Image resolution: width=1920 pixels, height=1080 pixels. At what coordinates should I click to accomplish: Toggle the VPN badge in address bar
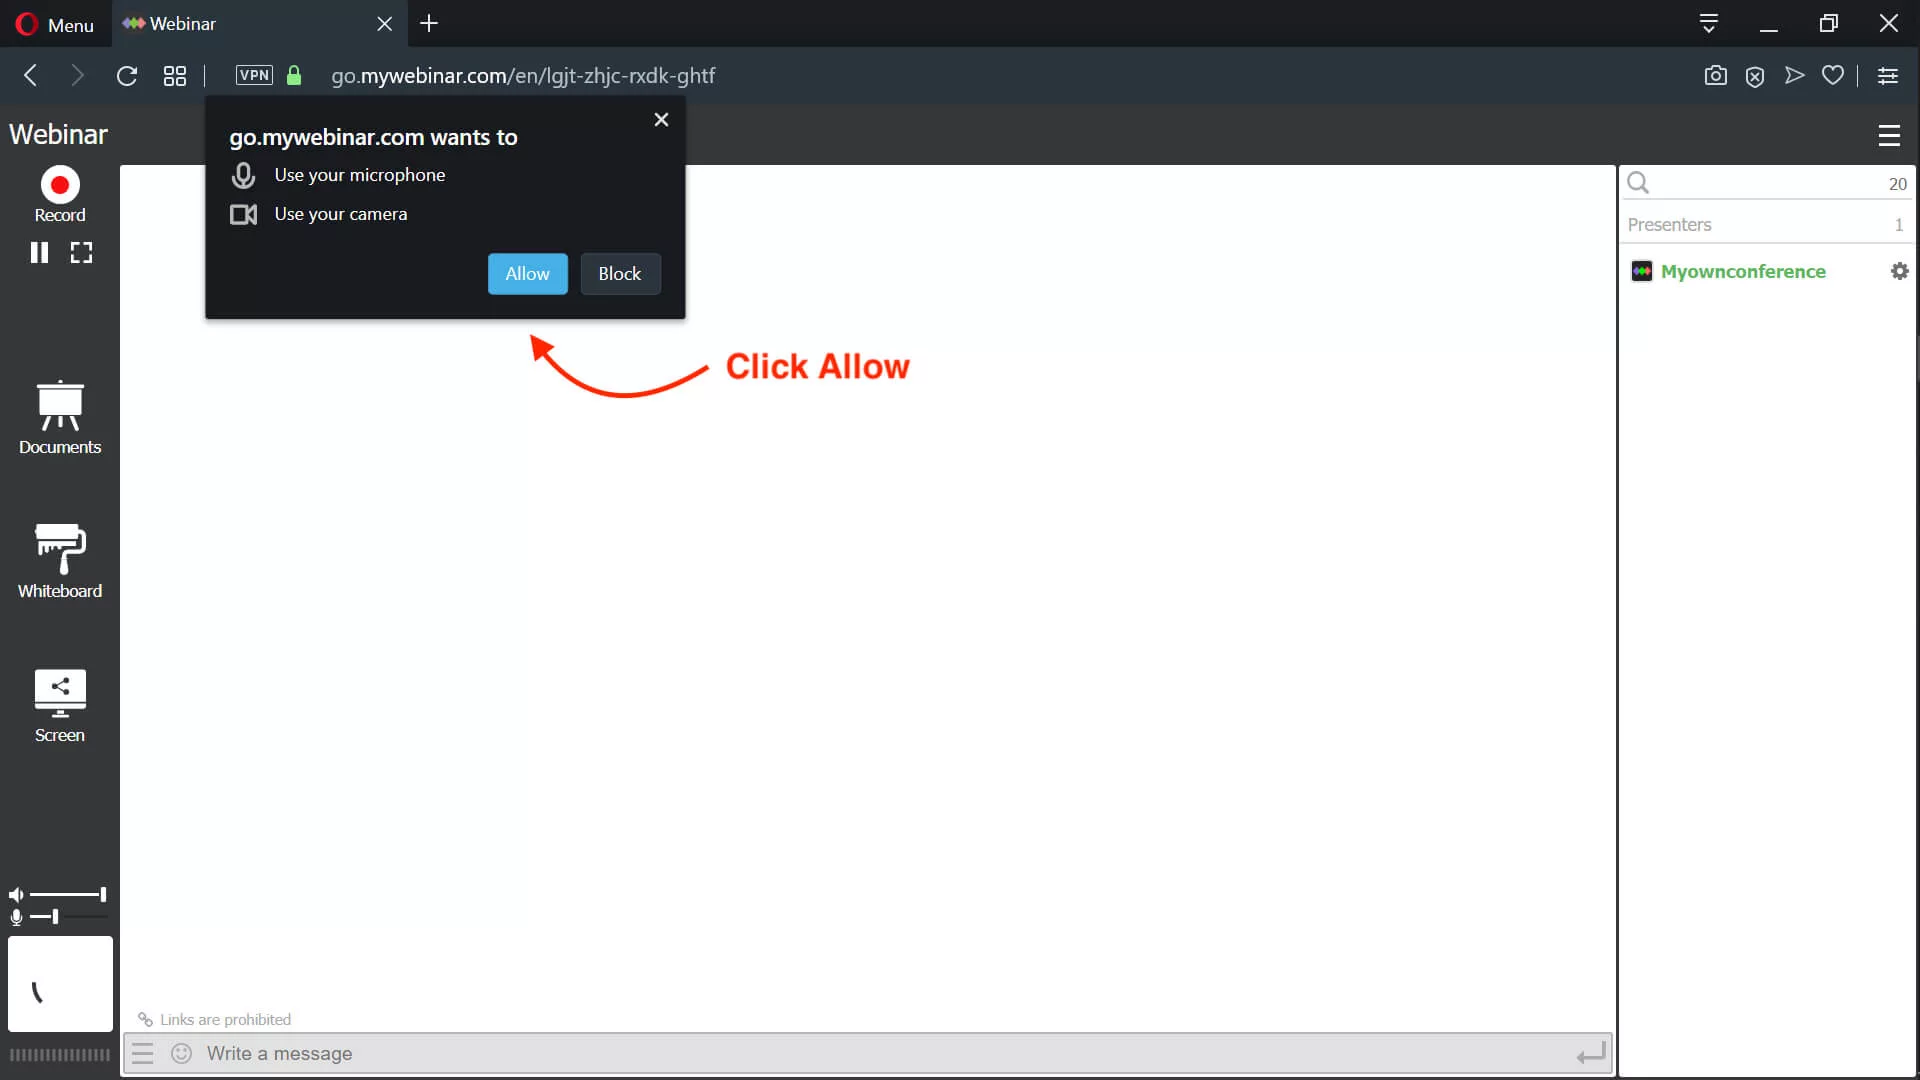[256, 75]
